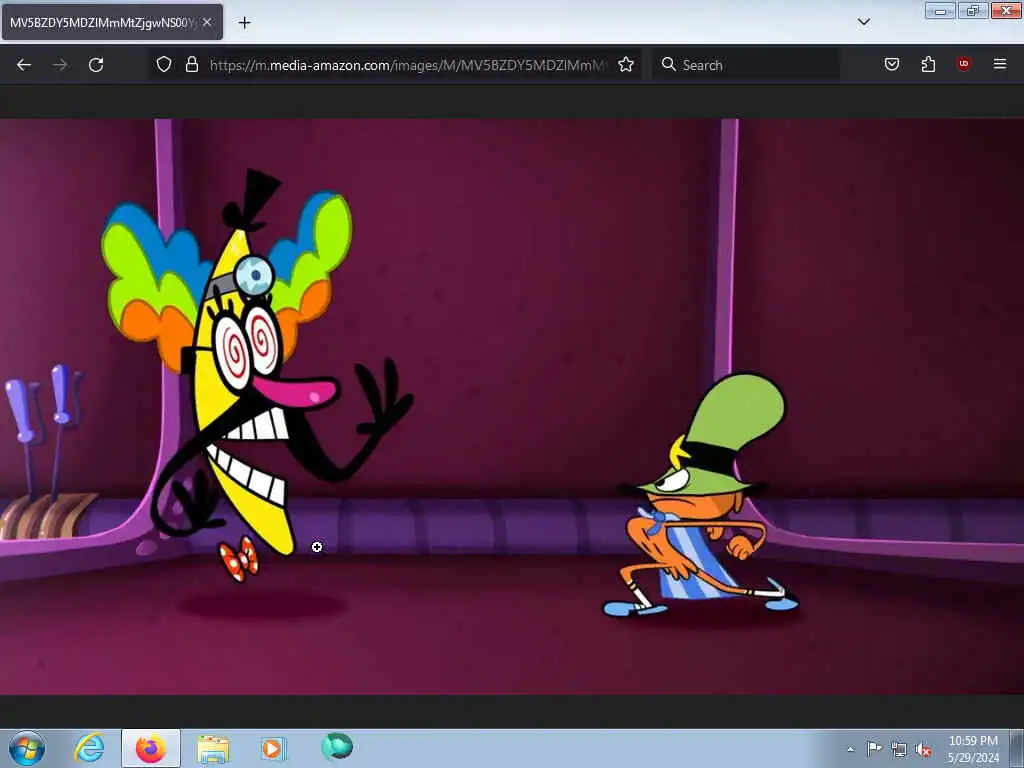Click the cartoon image to zoom
This screenshot has width=1024, height=768.
click(x=512, y=406)
